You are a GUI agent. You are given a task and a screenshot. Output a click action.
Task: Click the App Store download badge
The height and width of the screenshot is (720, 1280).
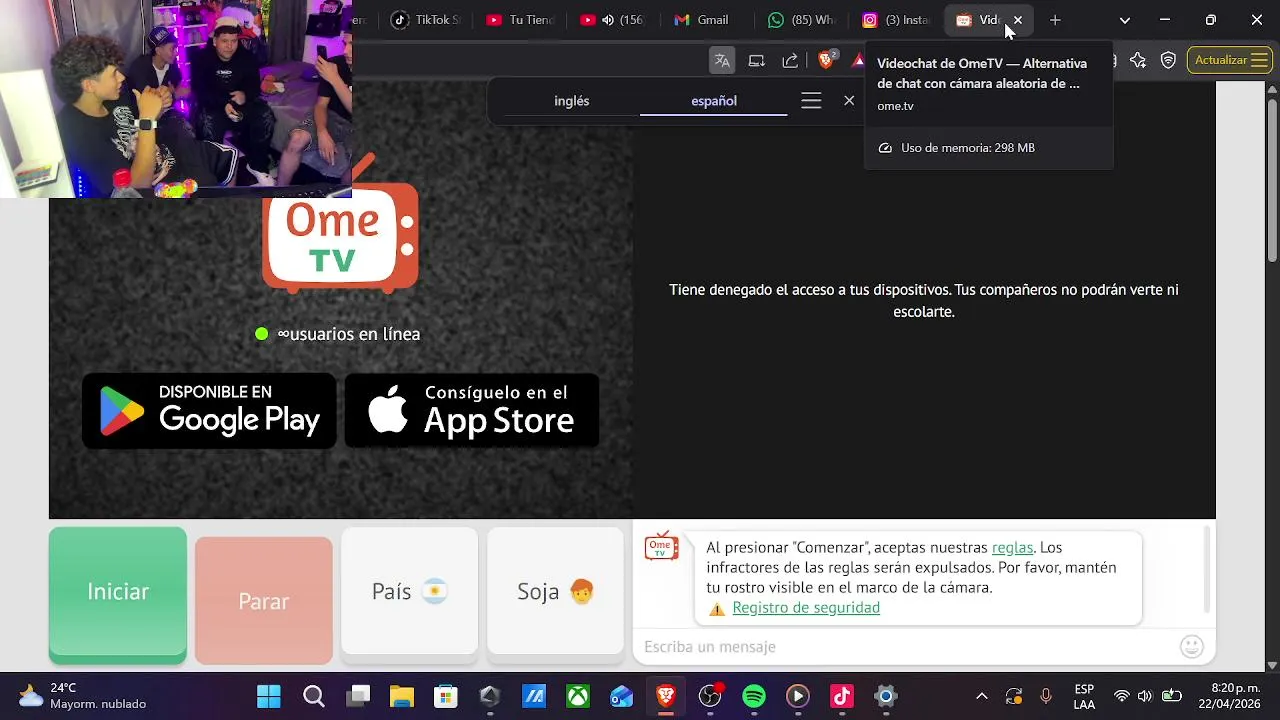[x=472, y=411]
